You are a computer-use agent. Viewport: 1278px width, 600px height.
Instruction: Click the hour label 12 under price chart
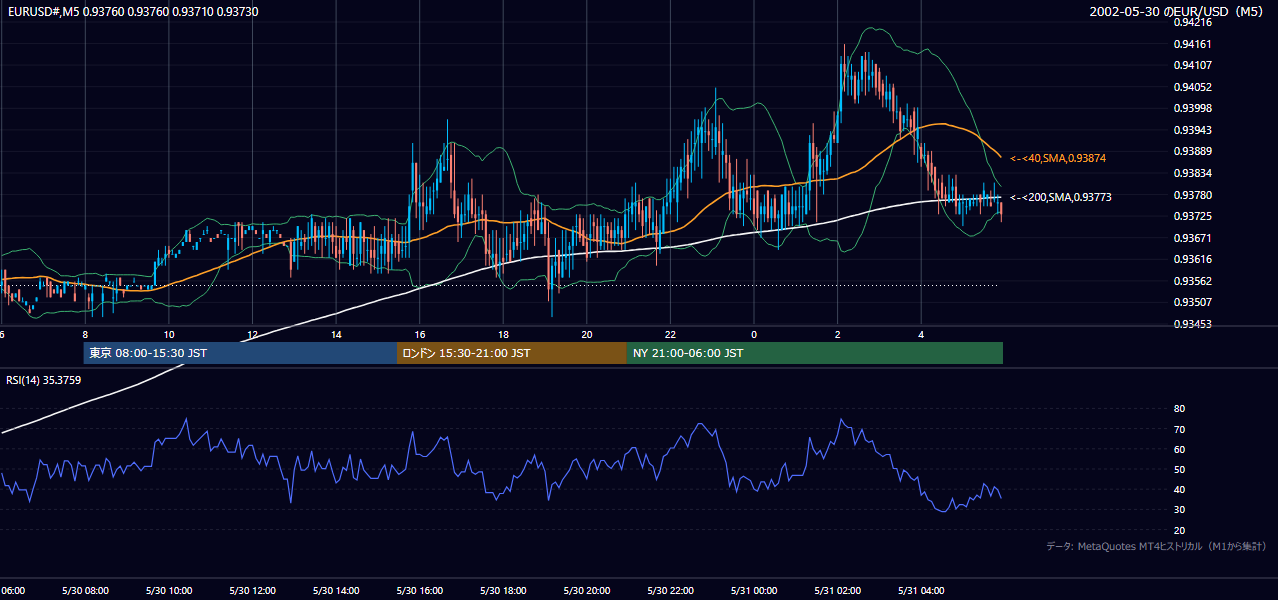(x=252, y=335)
